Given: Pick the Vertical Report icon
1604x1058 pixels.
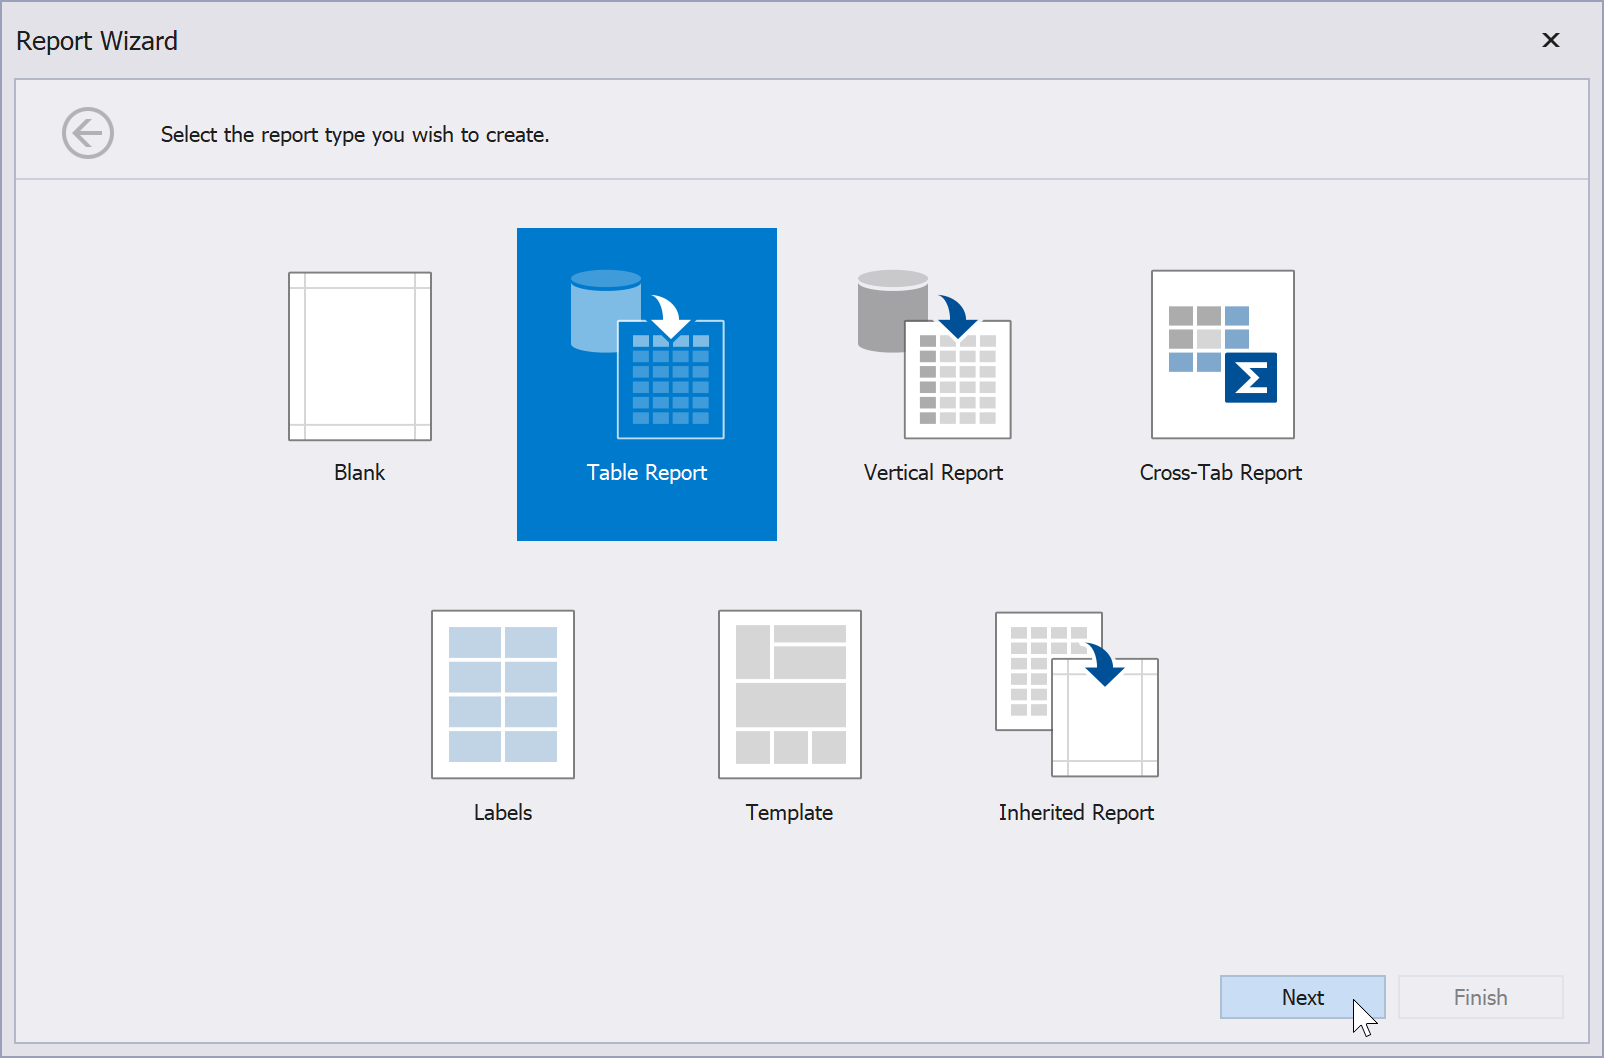Looking at the screenshot, I should [x=934, y=354].
